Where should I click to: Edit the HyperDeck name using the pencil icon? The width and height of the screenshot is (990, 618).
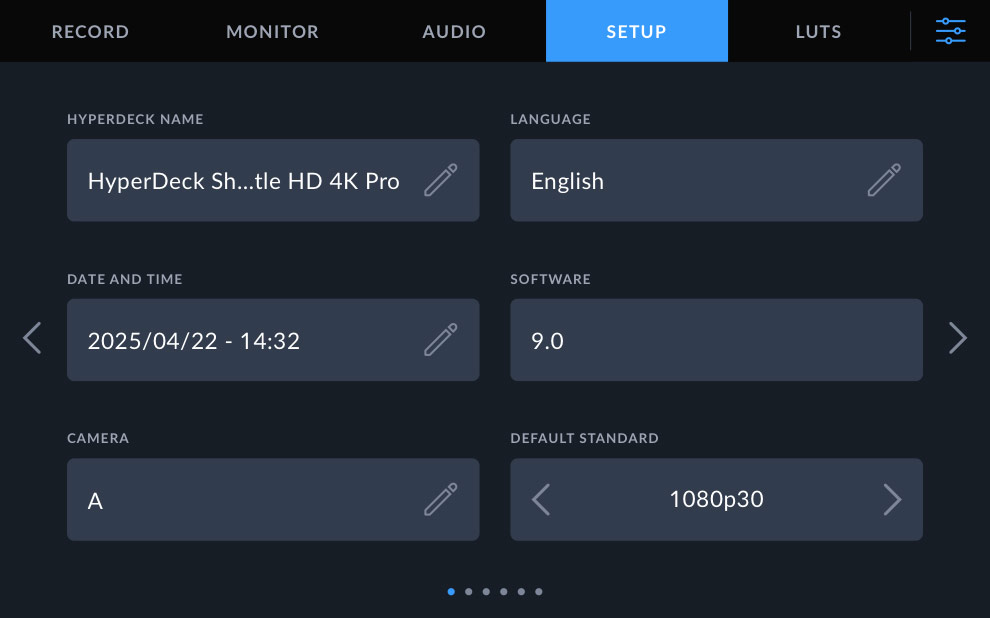click(x=441, y=180)
